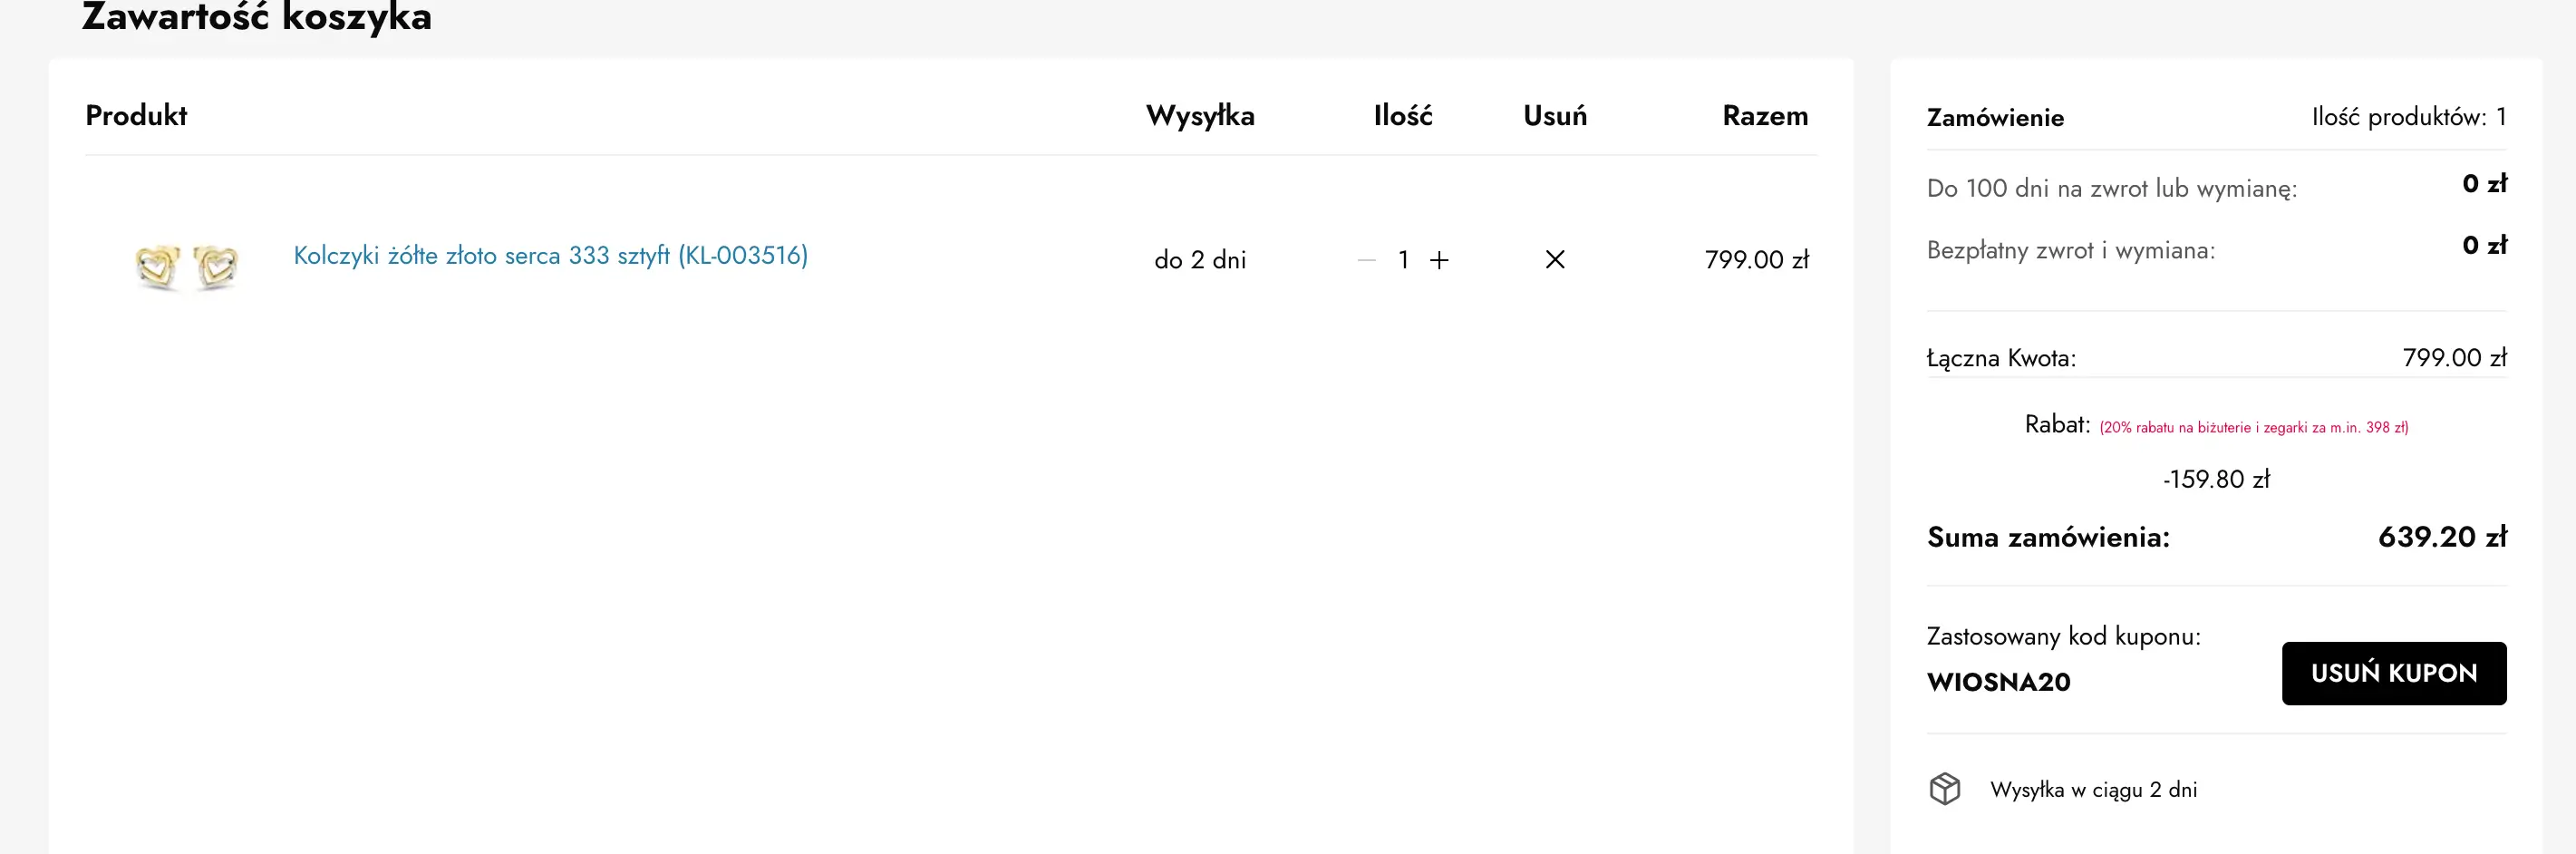Click the WIOSNA20 coupon code text
This screenshot has width=2576, height=854.
[x=1998, y=682]
